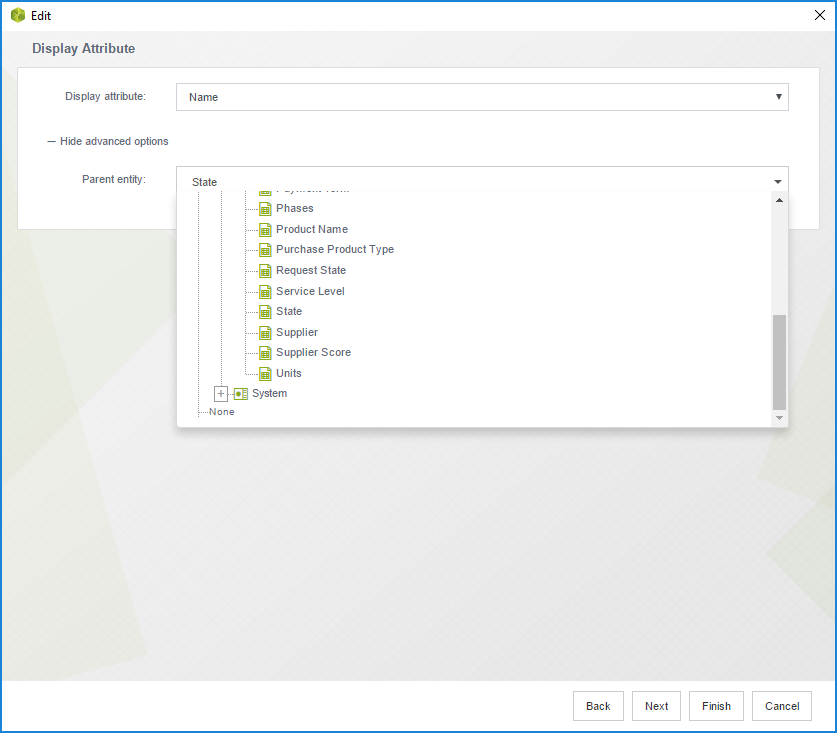Click the Back button
This screenshot has width=837, height=733.
[598, 706]
